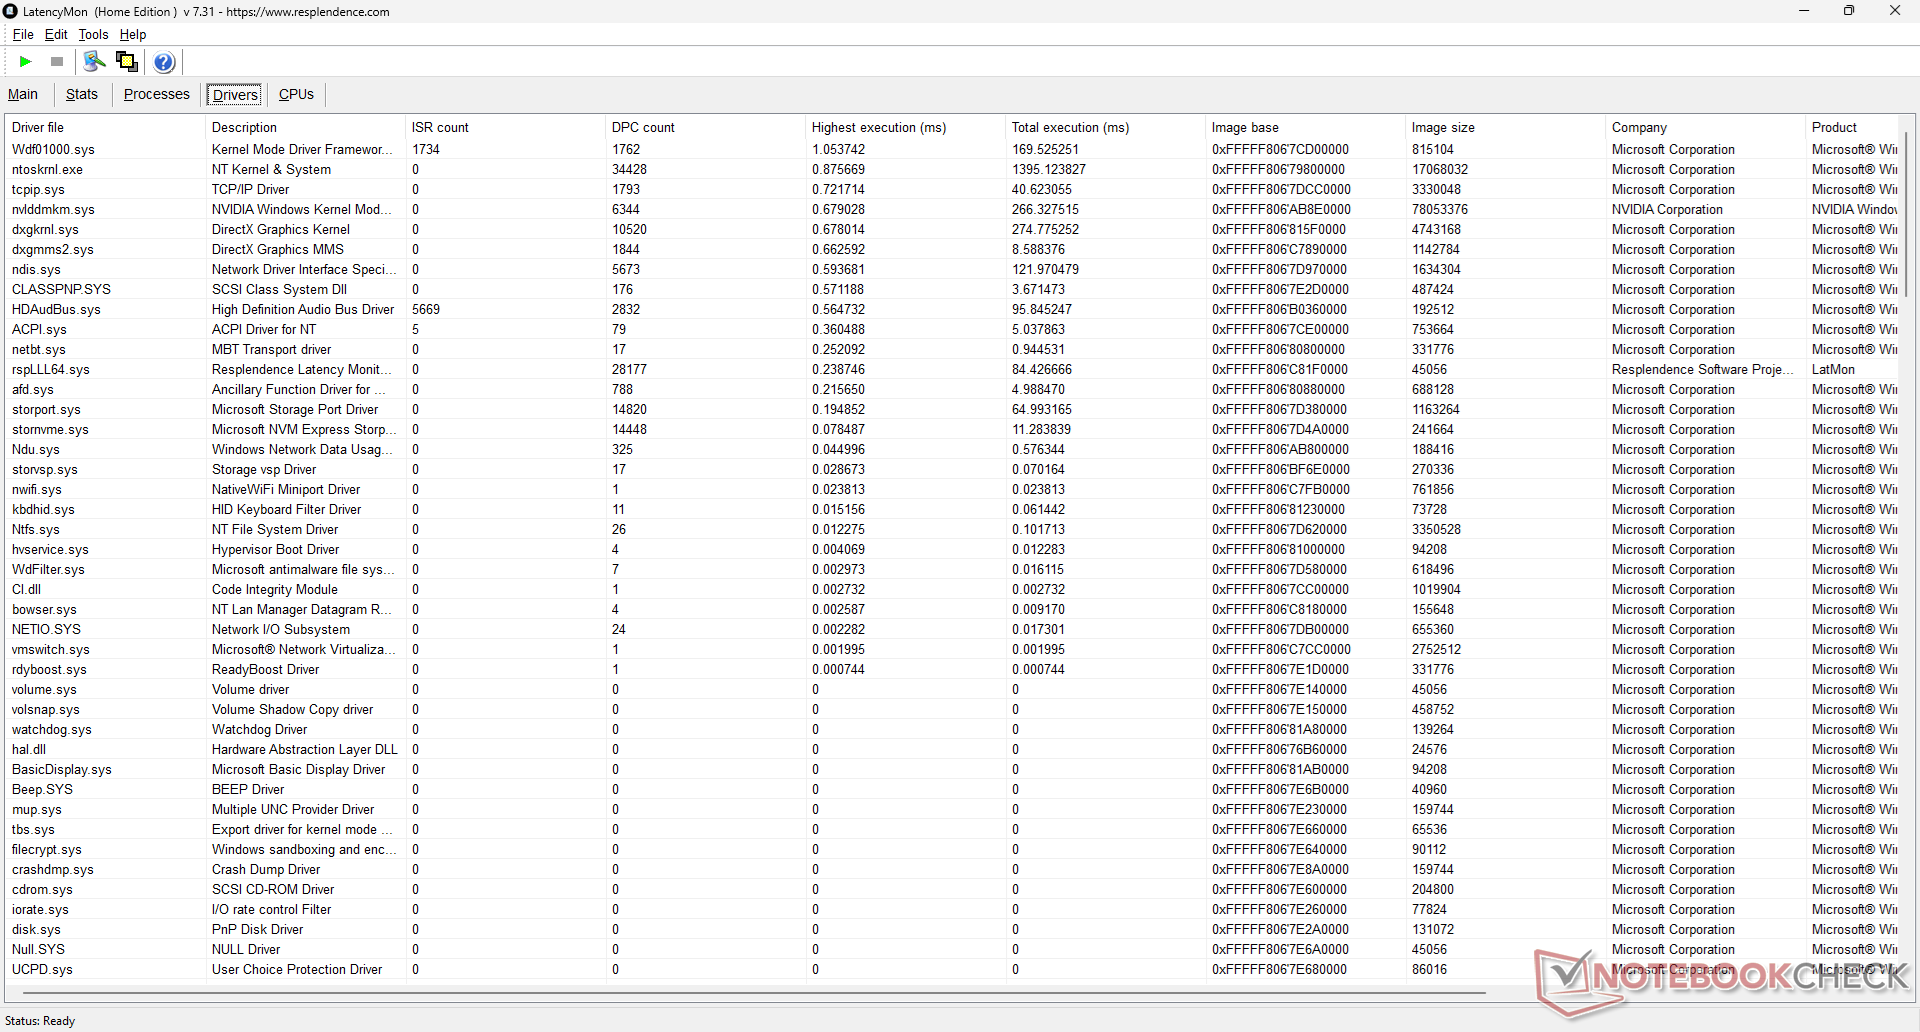The height and width of the screenshot is (1032, 1920).
Task: Select the ACPI.sys driver row
Action: [952, 329]
